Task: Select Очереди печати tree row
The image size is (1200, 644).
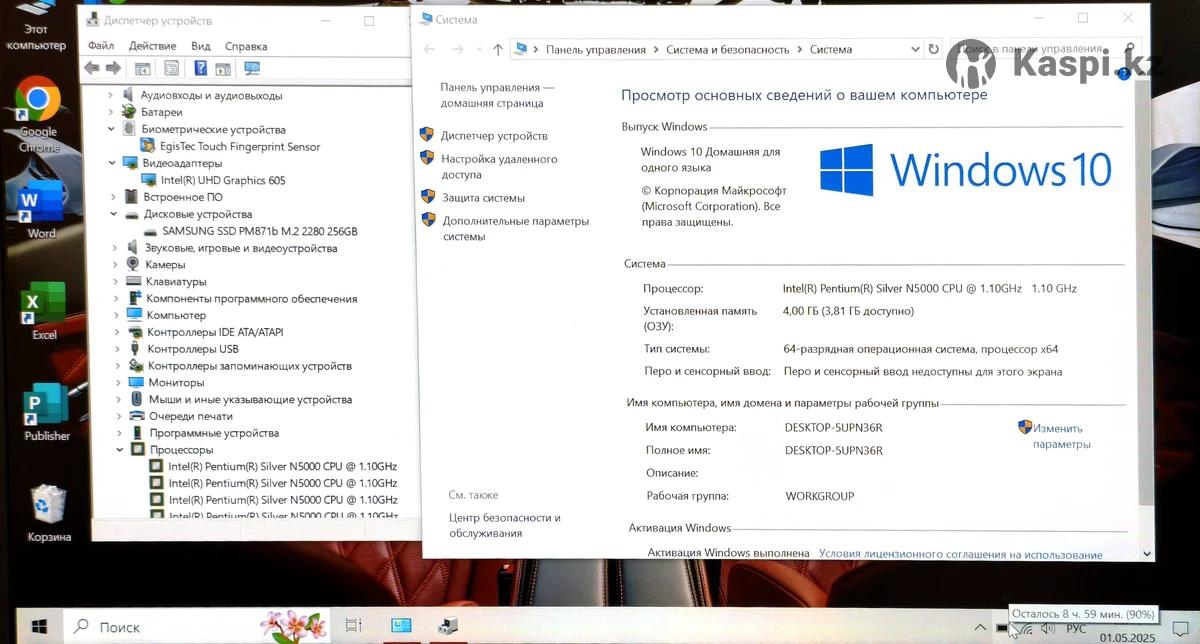Action: pyautogui.click(x=191, y=416)
